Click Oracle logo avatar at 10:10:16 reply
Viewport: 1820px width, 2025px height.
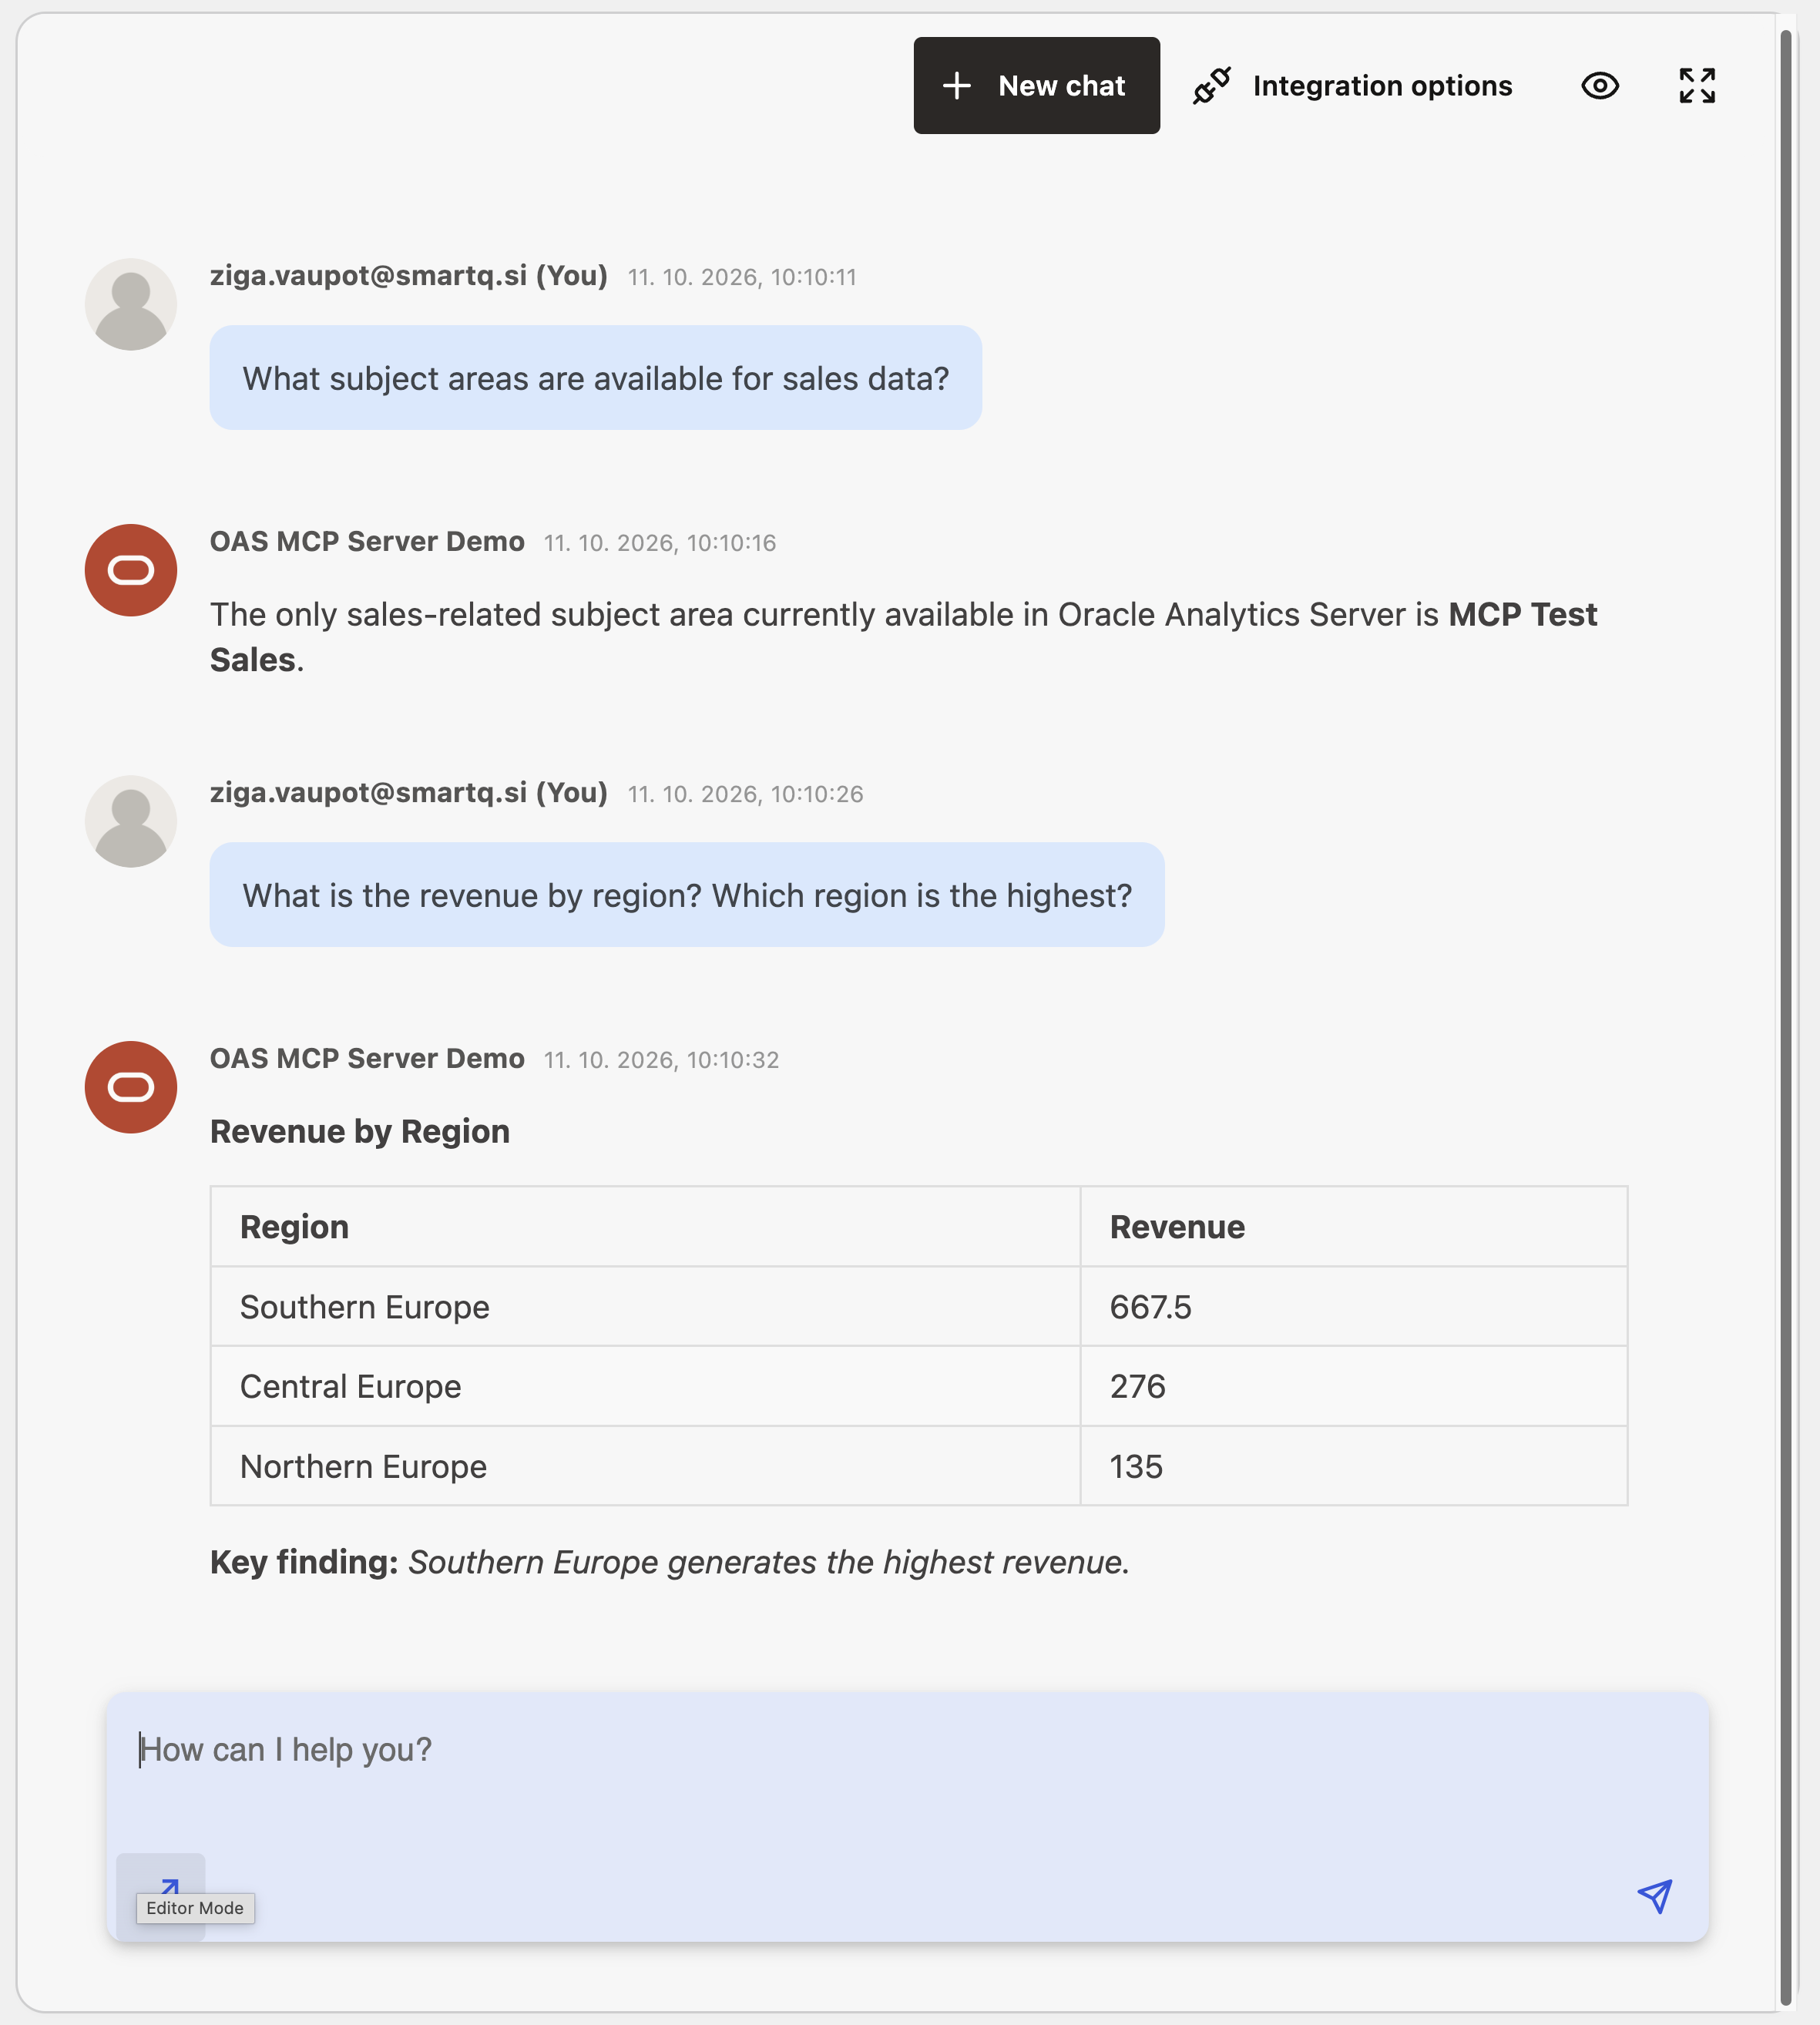(131, 570)
